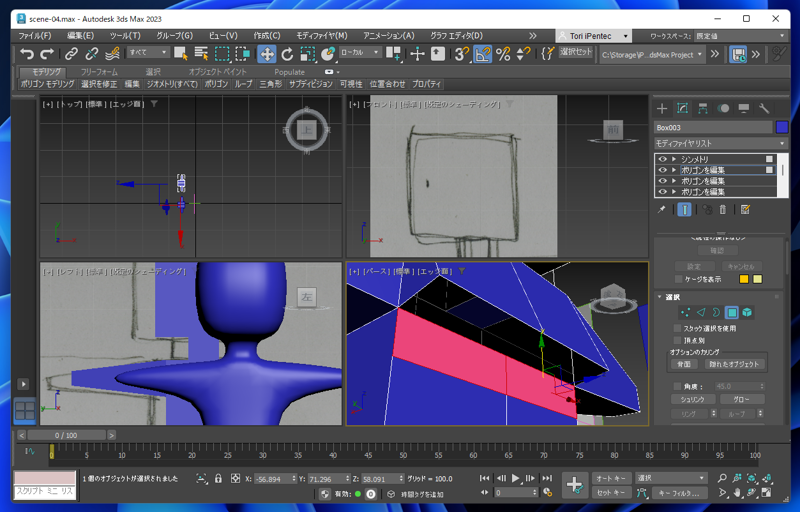Open the ローカル coordinate system dropdown
This screenshot has height=512, width=800.
coord(360,52)
